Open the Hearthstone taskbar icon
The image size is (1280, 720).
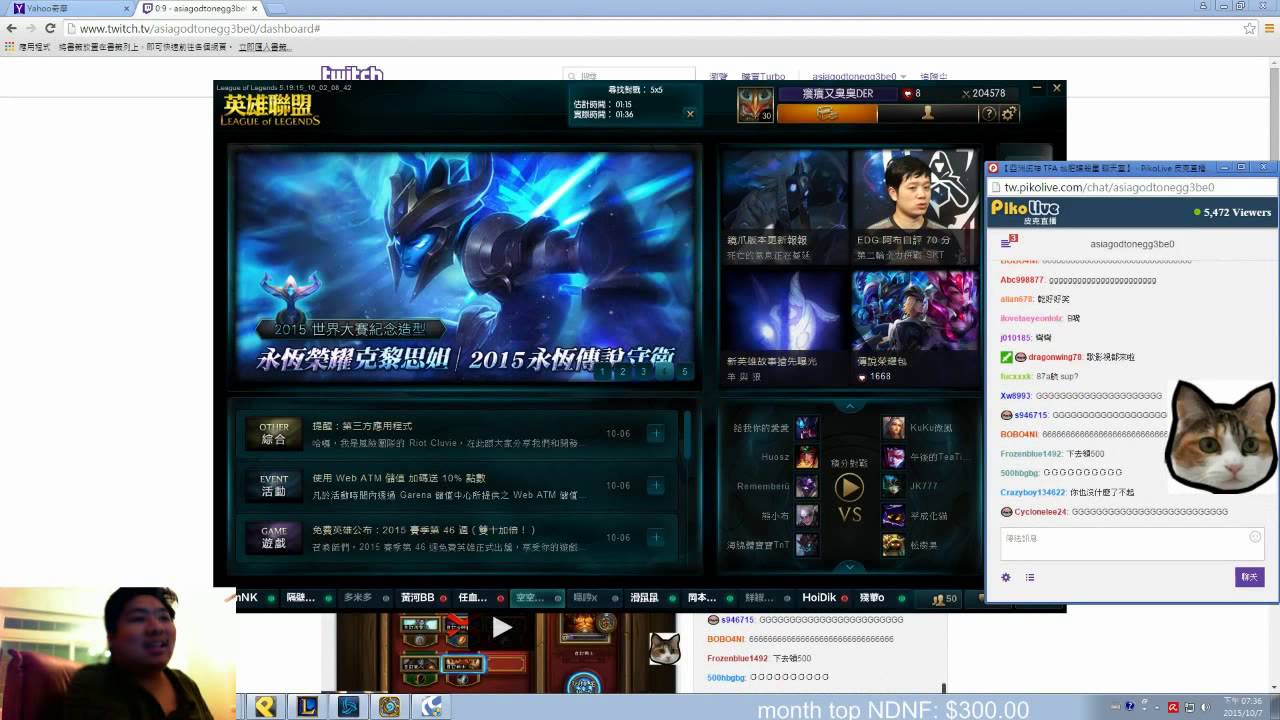(389, 706)
